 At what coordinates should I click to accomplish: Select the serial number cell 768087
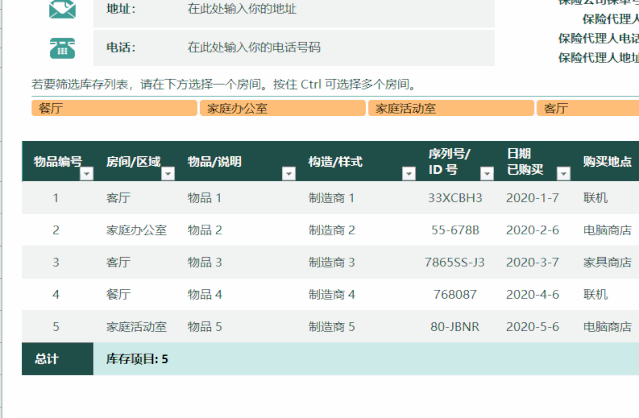454,294
